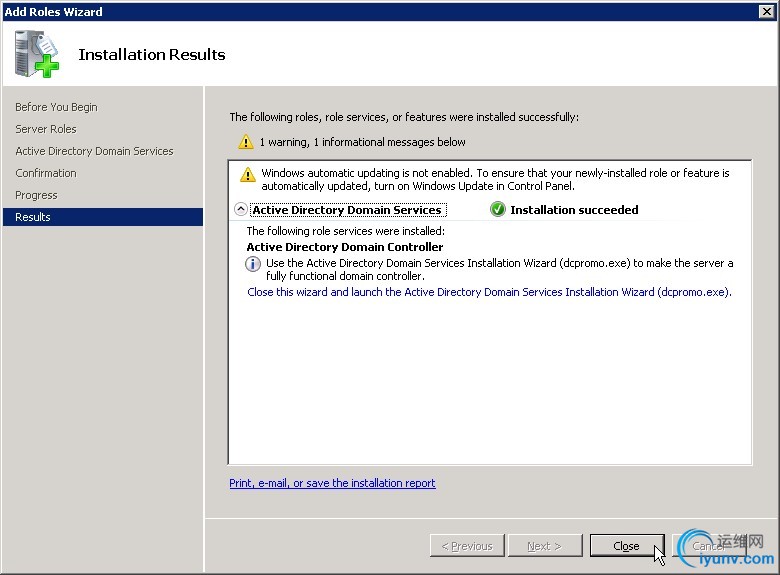Click the green Installation succeeded checkmark icon
The image size is (780, 575).
click(x=497, y=209)
